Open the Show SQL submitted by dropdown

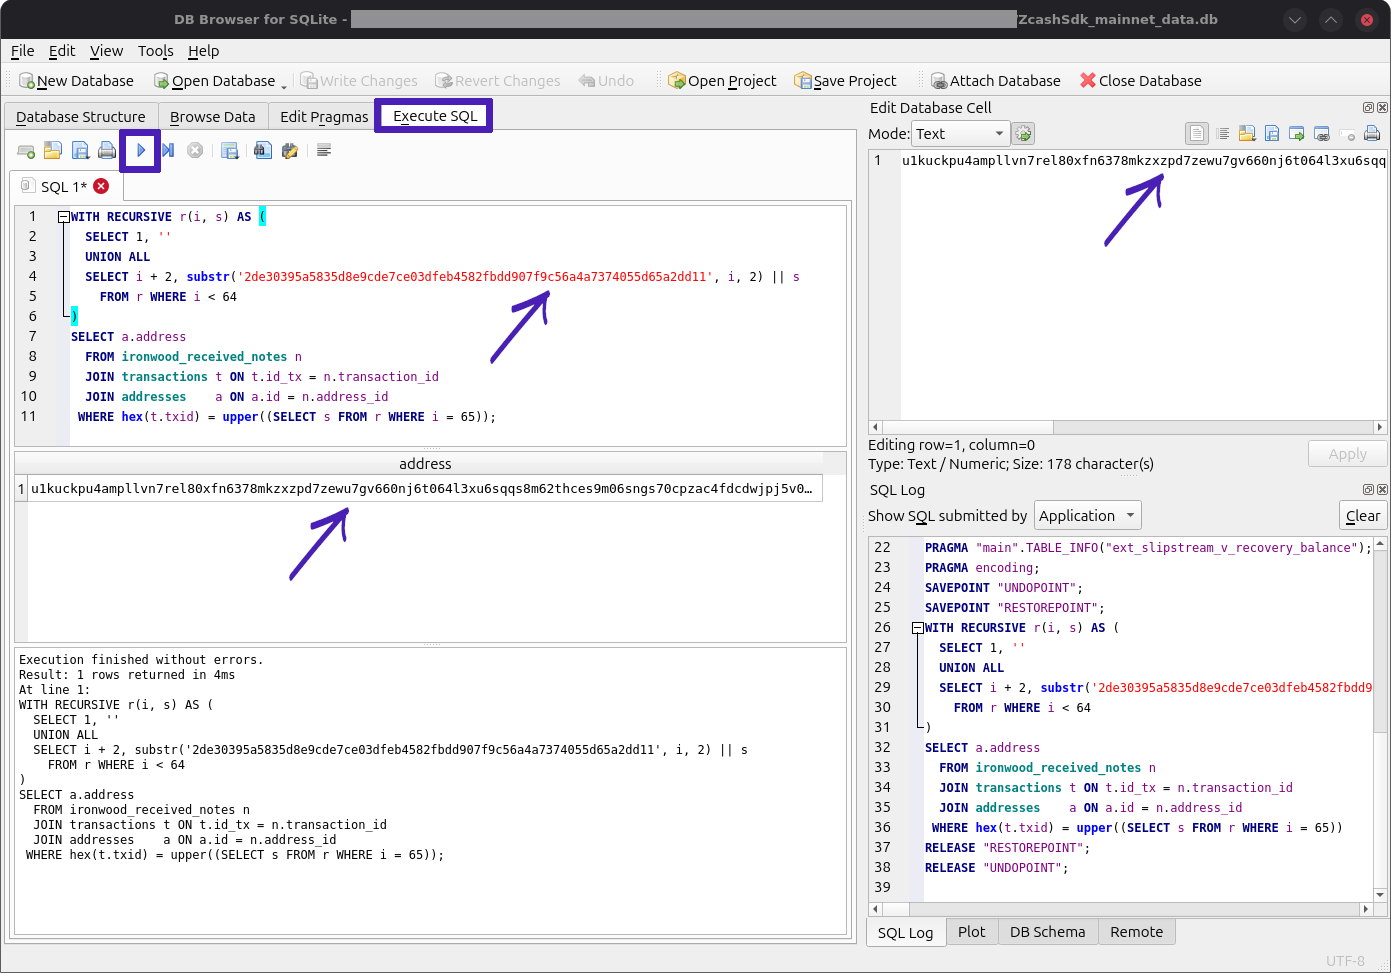point(1087,516)
